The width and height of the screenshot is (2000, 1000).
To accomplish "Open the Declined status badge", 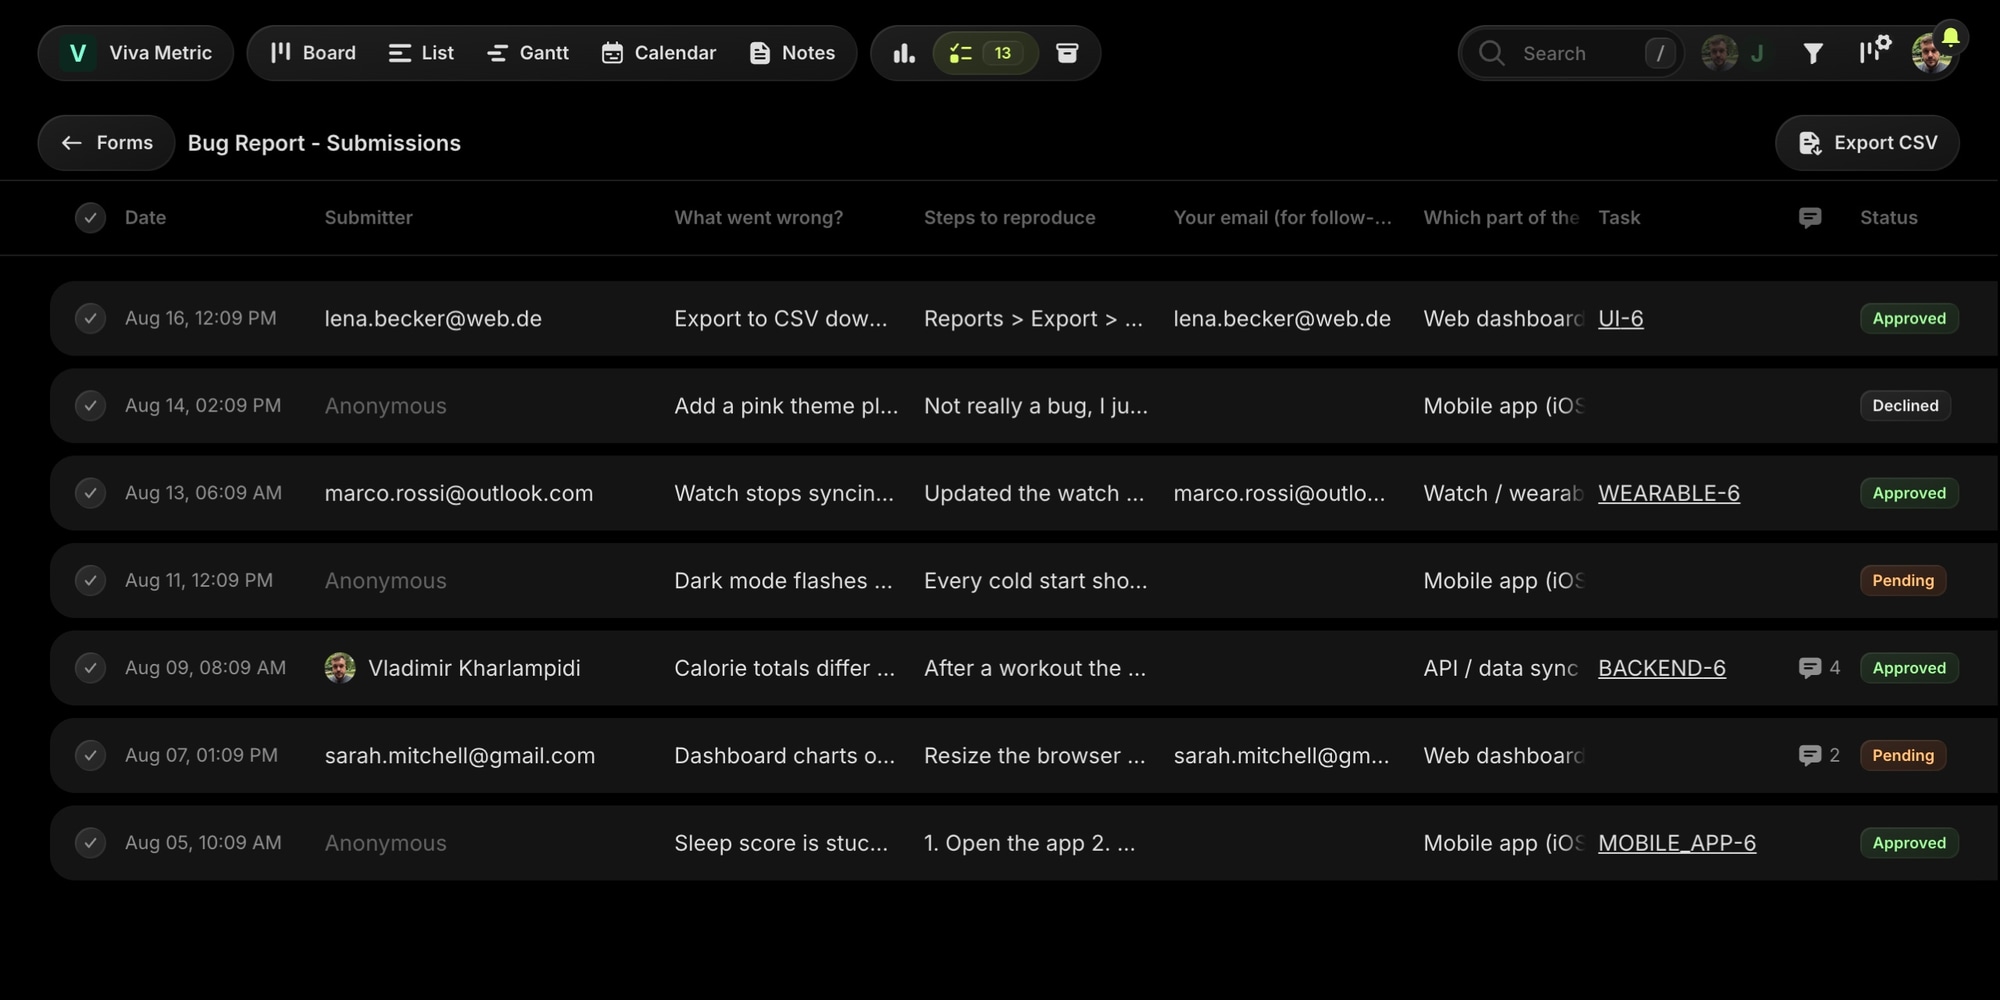I will [1905, 405].
